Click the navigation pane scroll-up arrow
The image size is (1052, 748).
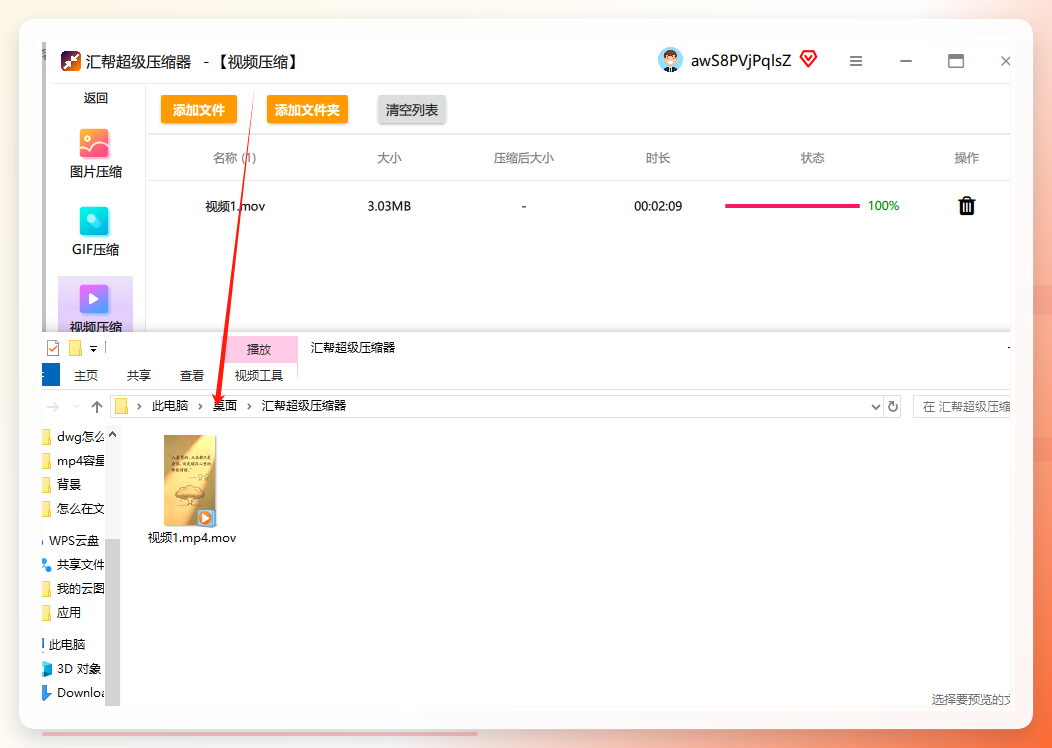(x=113, y=434)
